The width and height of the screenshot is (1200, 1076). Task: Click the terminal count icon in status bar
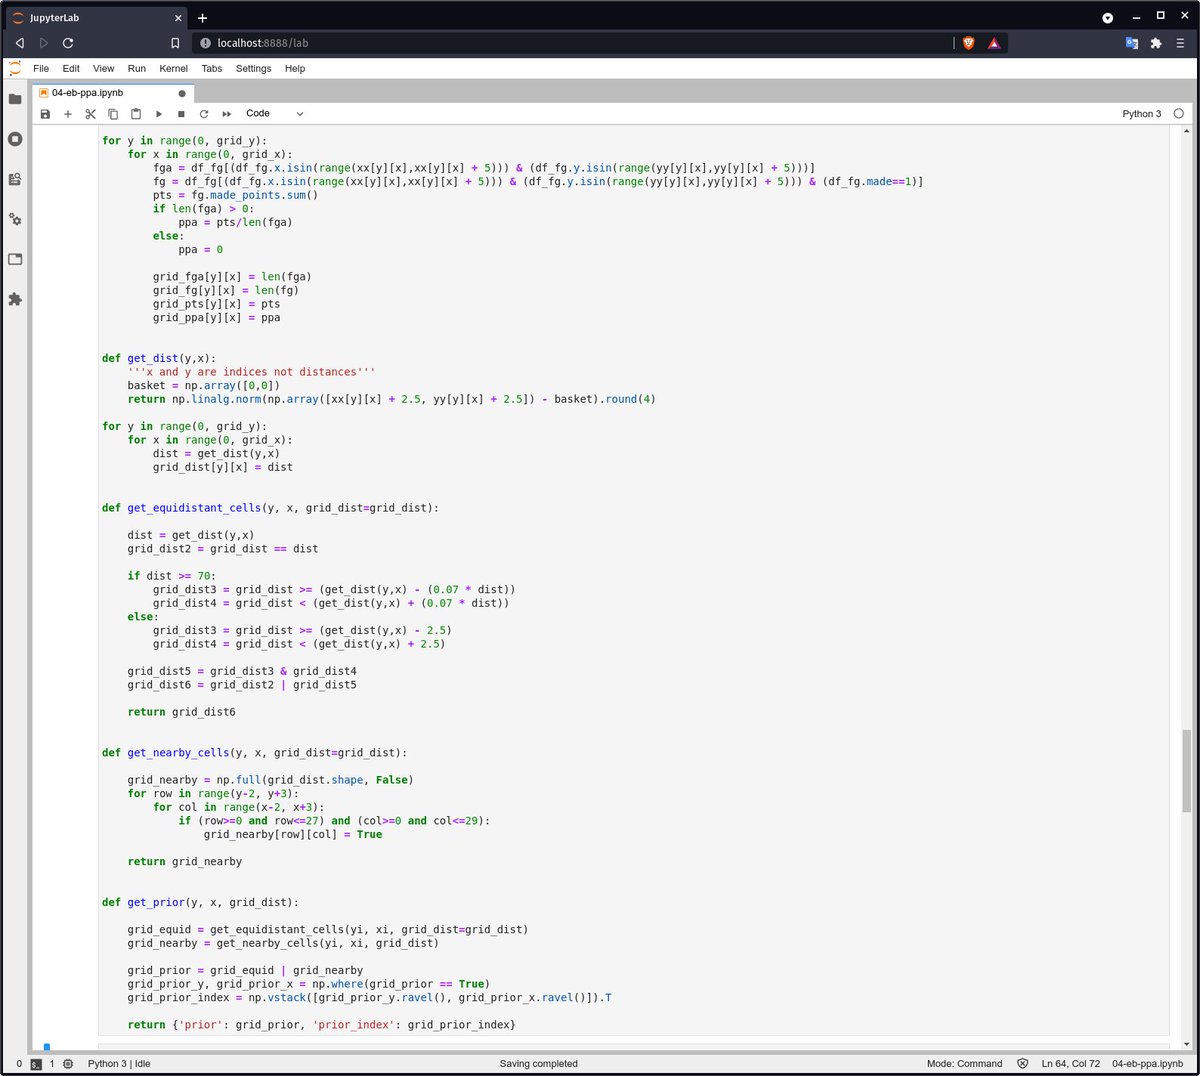36,1064
